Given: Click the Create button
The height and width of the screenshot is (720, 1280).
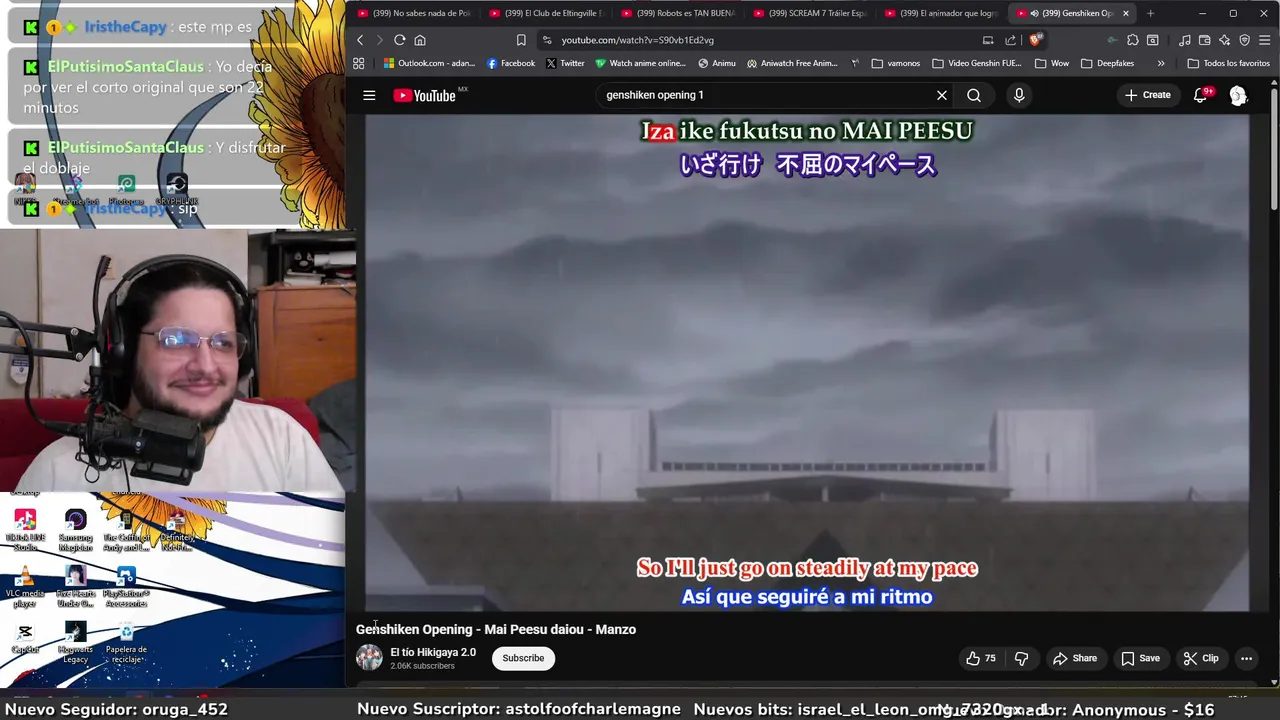Looking at the screenshot, I should pyautogui.click(x=1147, y=95).
